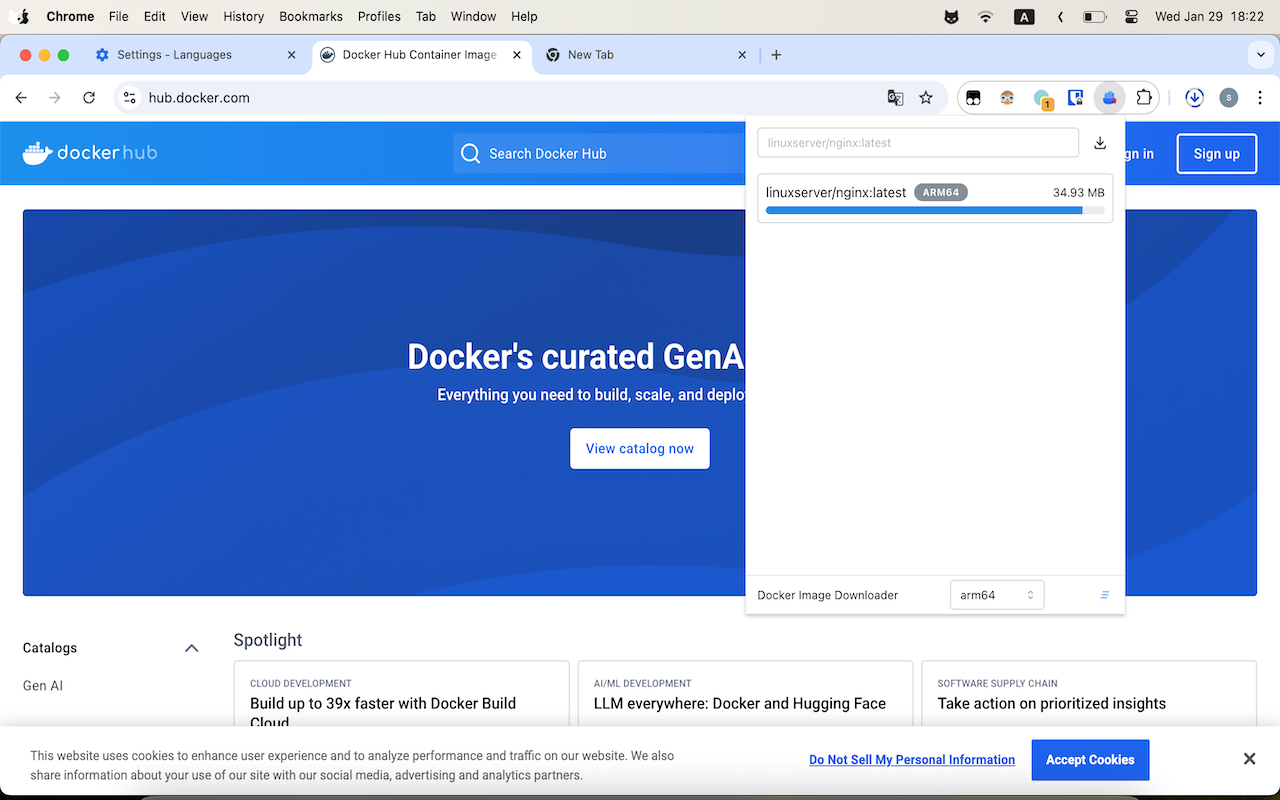Close the Docker Hub tab
This screenshot has width=1280, height=800.
tap(517, 55)
